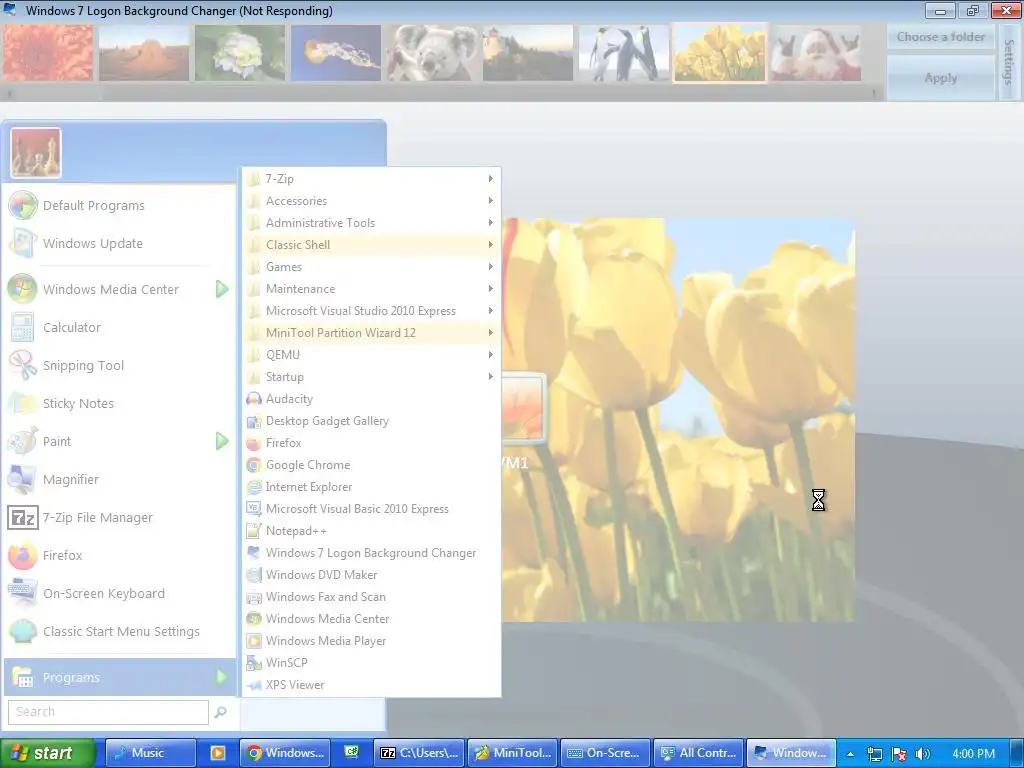Expand the Maintenance folder
Image resolution: width=1024 pixels, height=768 pixels.
371,289
